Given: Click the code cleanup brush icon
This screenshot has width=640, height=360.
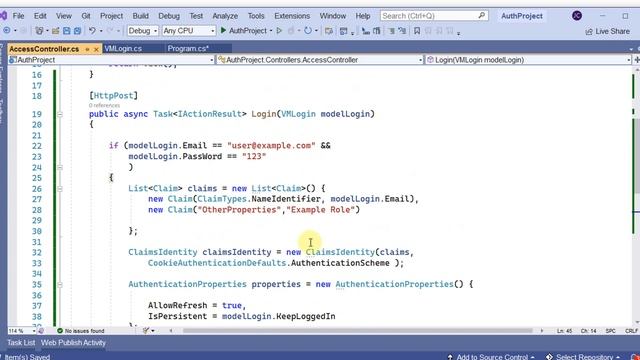Looking at the screenshot, I should click(x=146, y=331).
